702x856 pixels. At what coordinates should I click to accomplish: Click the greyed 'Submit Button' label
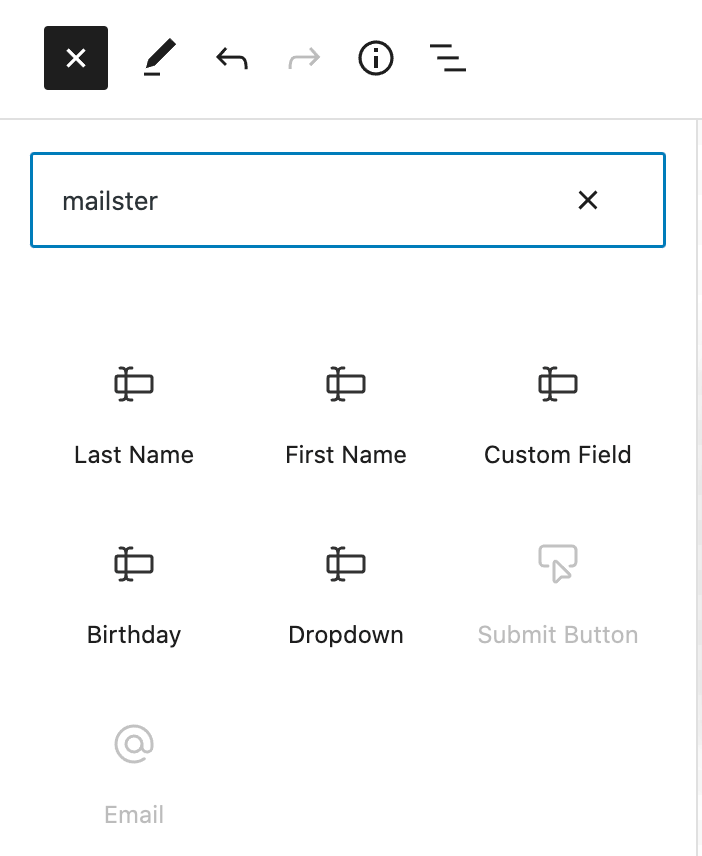[x=558, y=635]
